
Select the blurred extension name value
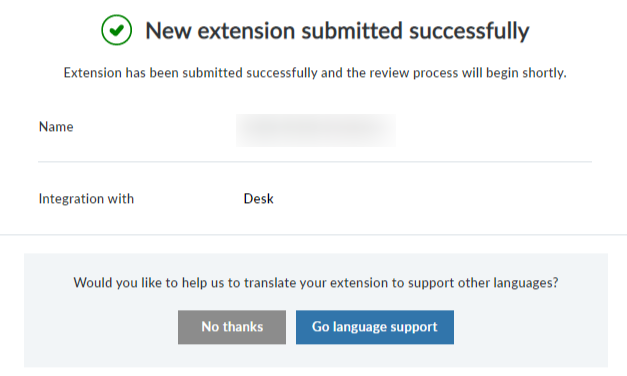pos(315,130)
